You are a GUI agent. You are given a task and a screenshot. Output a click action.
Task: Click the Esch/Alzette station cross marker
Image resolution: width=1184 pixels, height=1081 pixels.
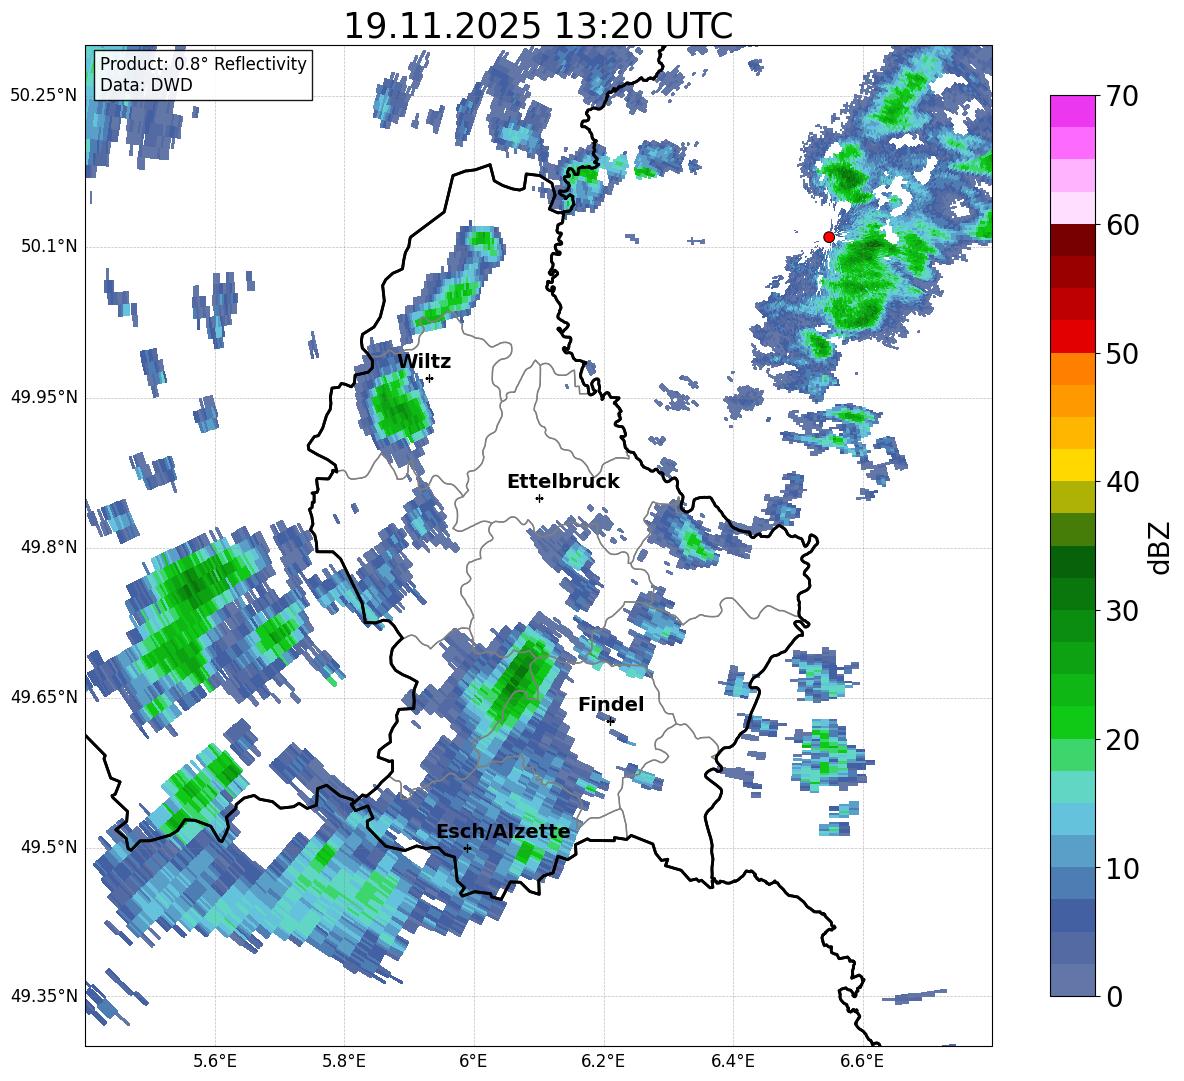467,848
